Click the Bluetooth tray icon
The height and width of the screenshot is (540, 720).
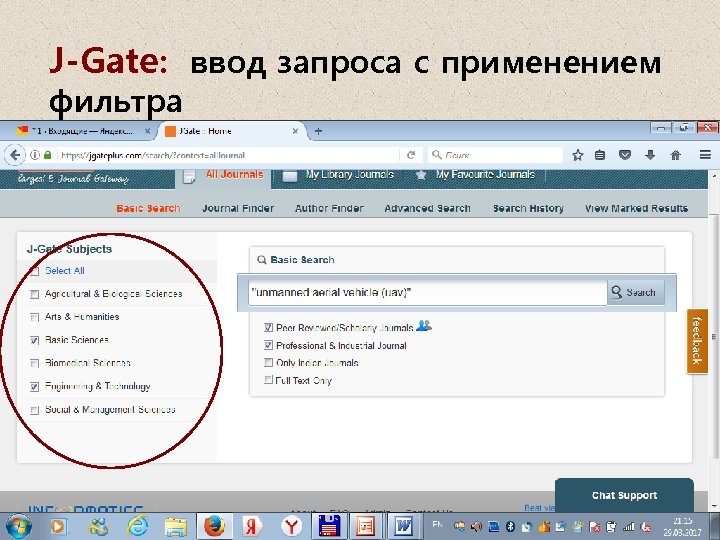pyautogui.click(x=510, y=527)
